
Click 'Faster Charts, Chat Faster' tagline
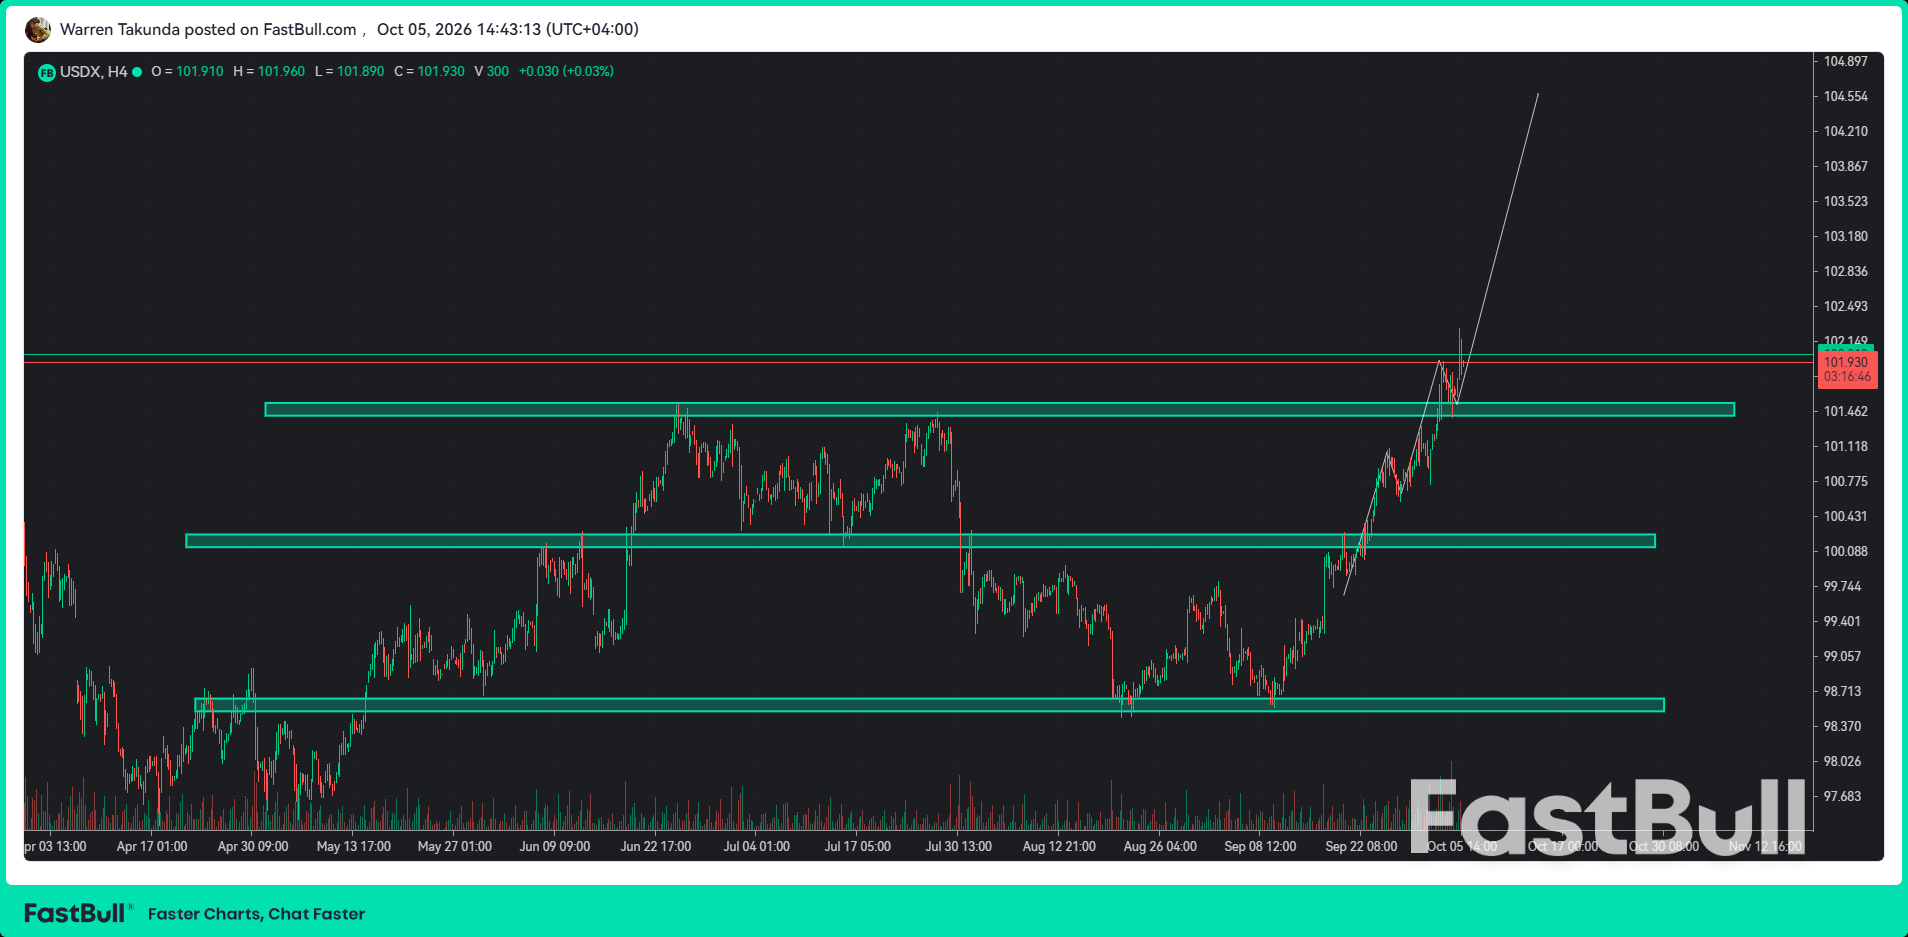point(257,914)
